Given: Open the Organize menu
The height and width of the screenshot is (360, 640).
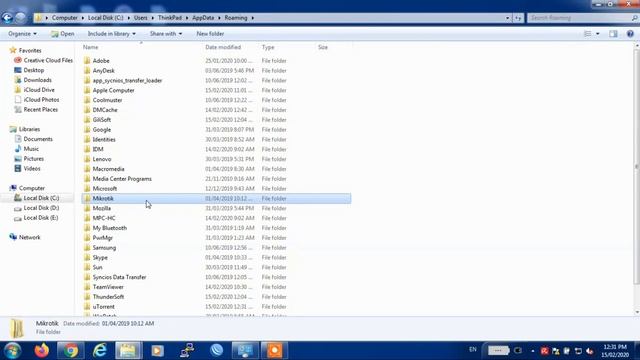Looking at the screenshot, I should pyautogui.click(x=22, y=34).
